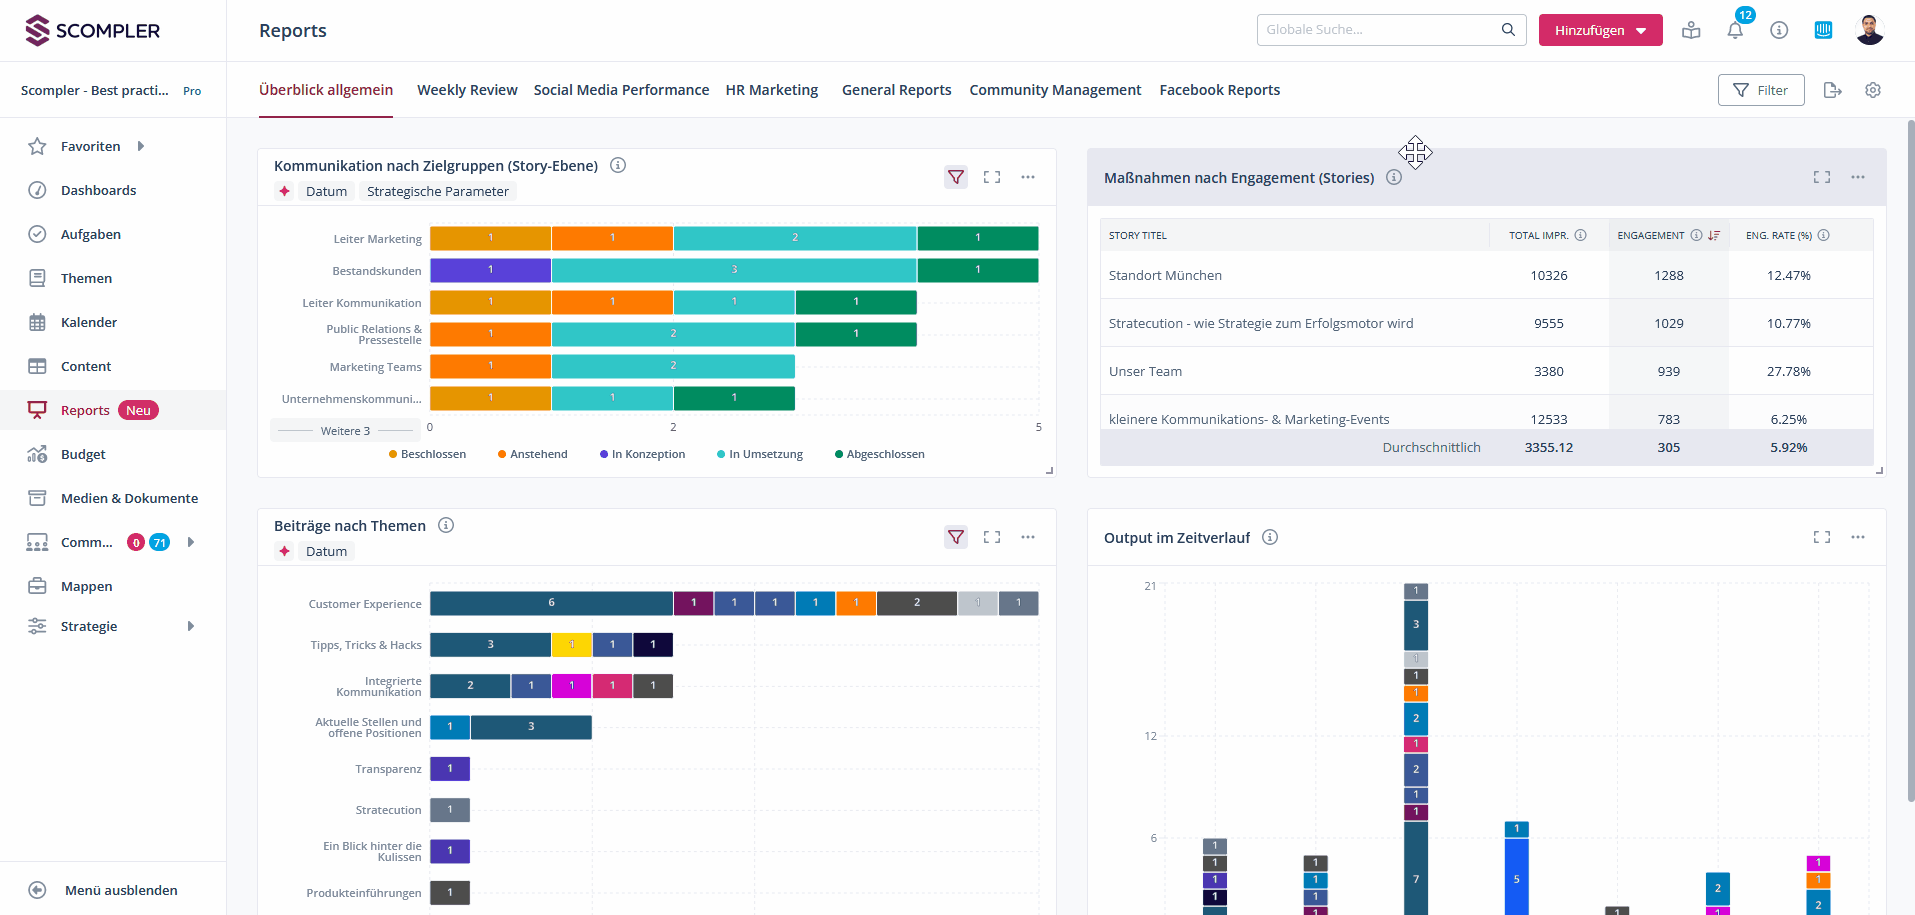This screenshot has height=915, width=1915.
Task: Click info icon beside Beiträge nach Themen
Action: 446,525
